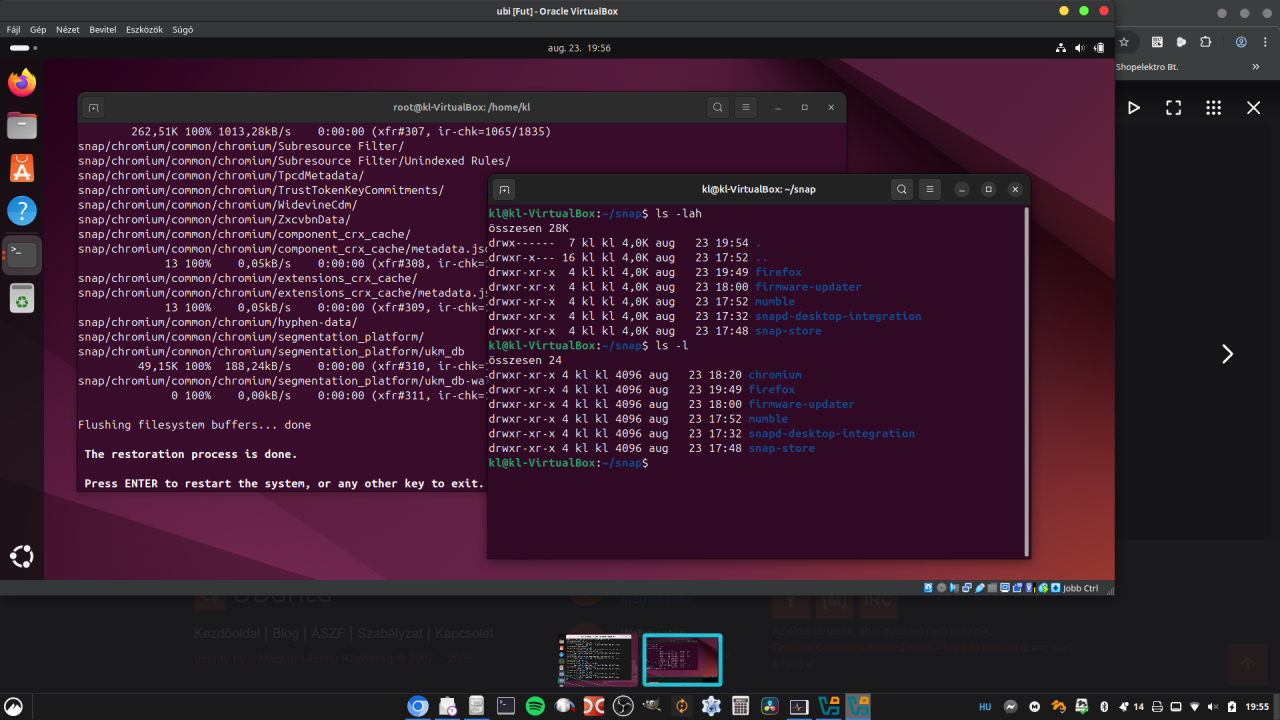The height and width of the screenshot is (720, 1280).
Task: Click search icon in the ~/snap terminal
Action: pyautogui.click(x=902, y=189)
